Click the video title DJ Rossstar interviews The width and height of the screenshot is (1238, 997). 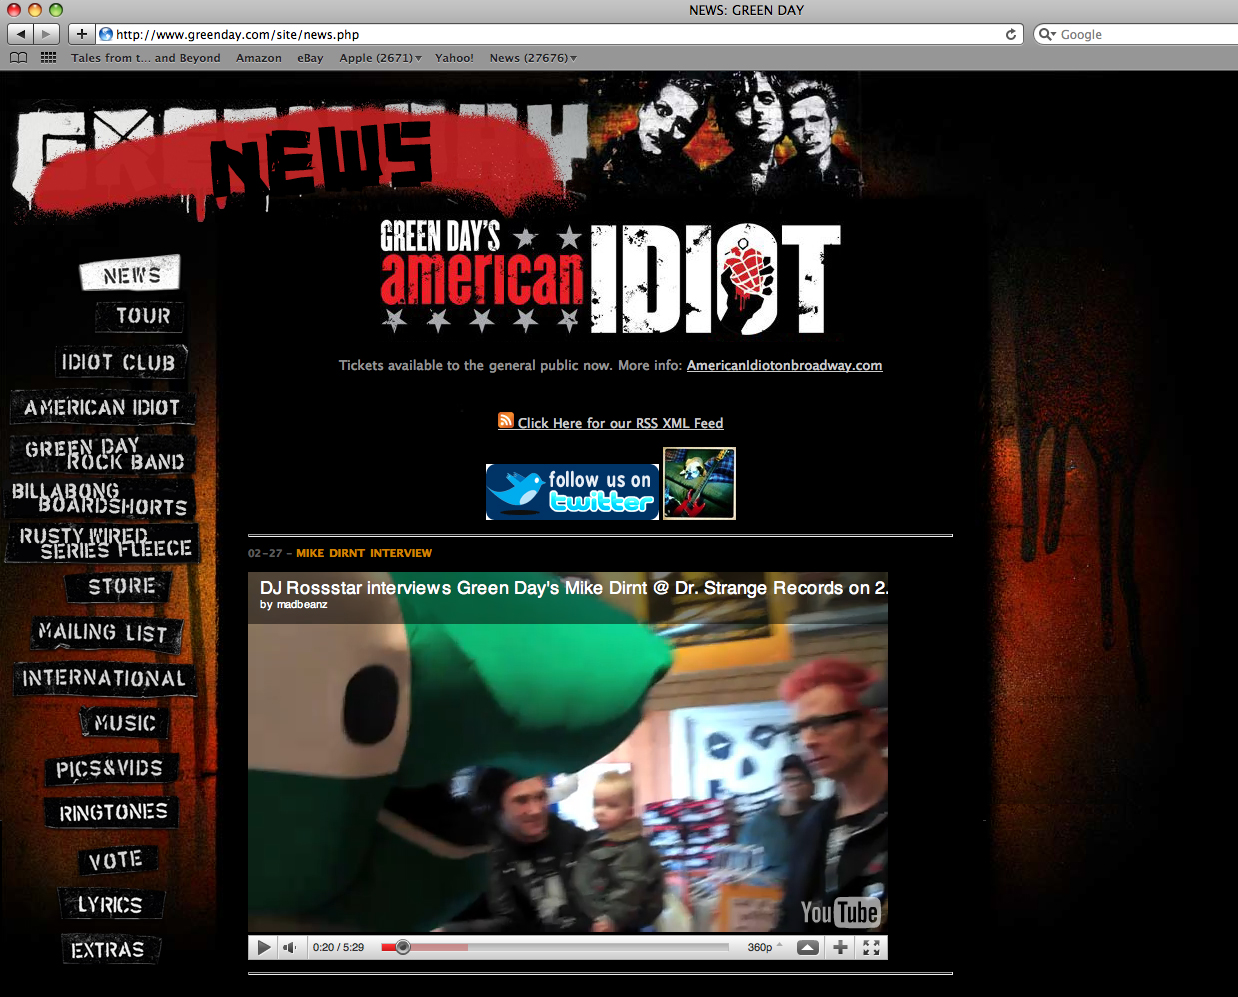click(x=573, y=587)
